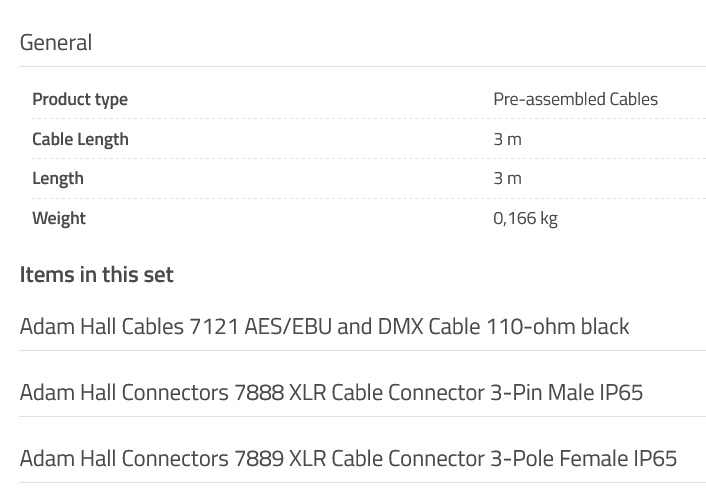Click the Length row label
Viewport: 706px width, 495px height.
point(58,178)
